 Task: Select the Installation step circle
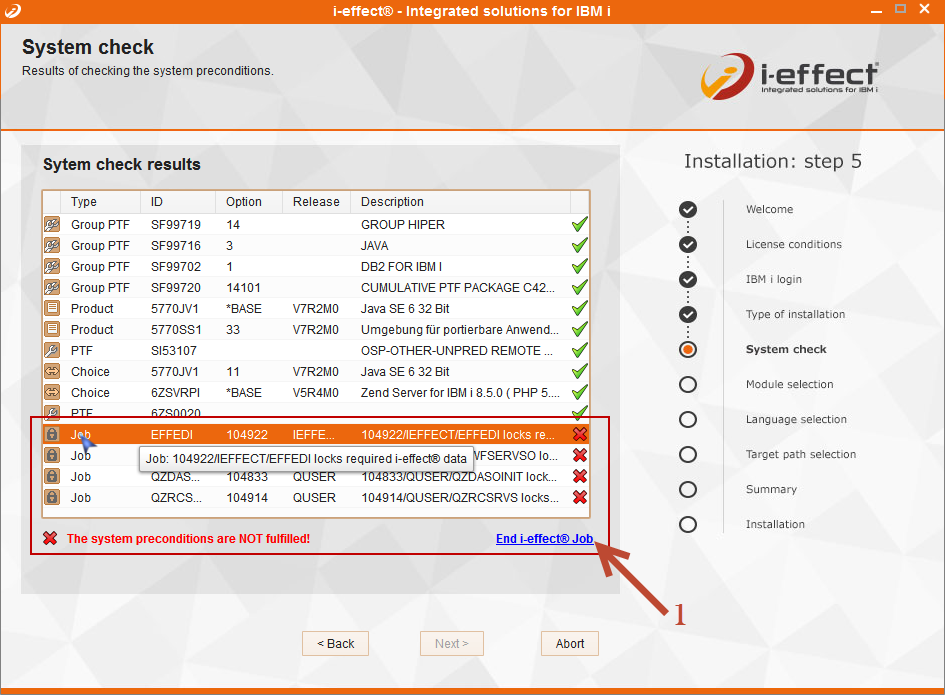[x=688, y=524]
